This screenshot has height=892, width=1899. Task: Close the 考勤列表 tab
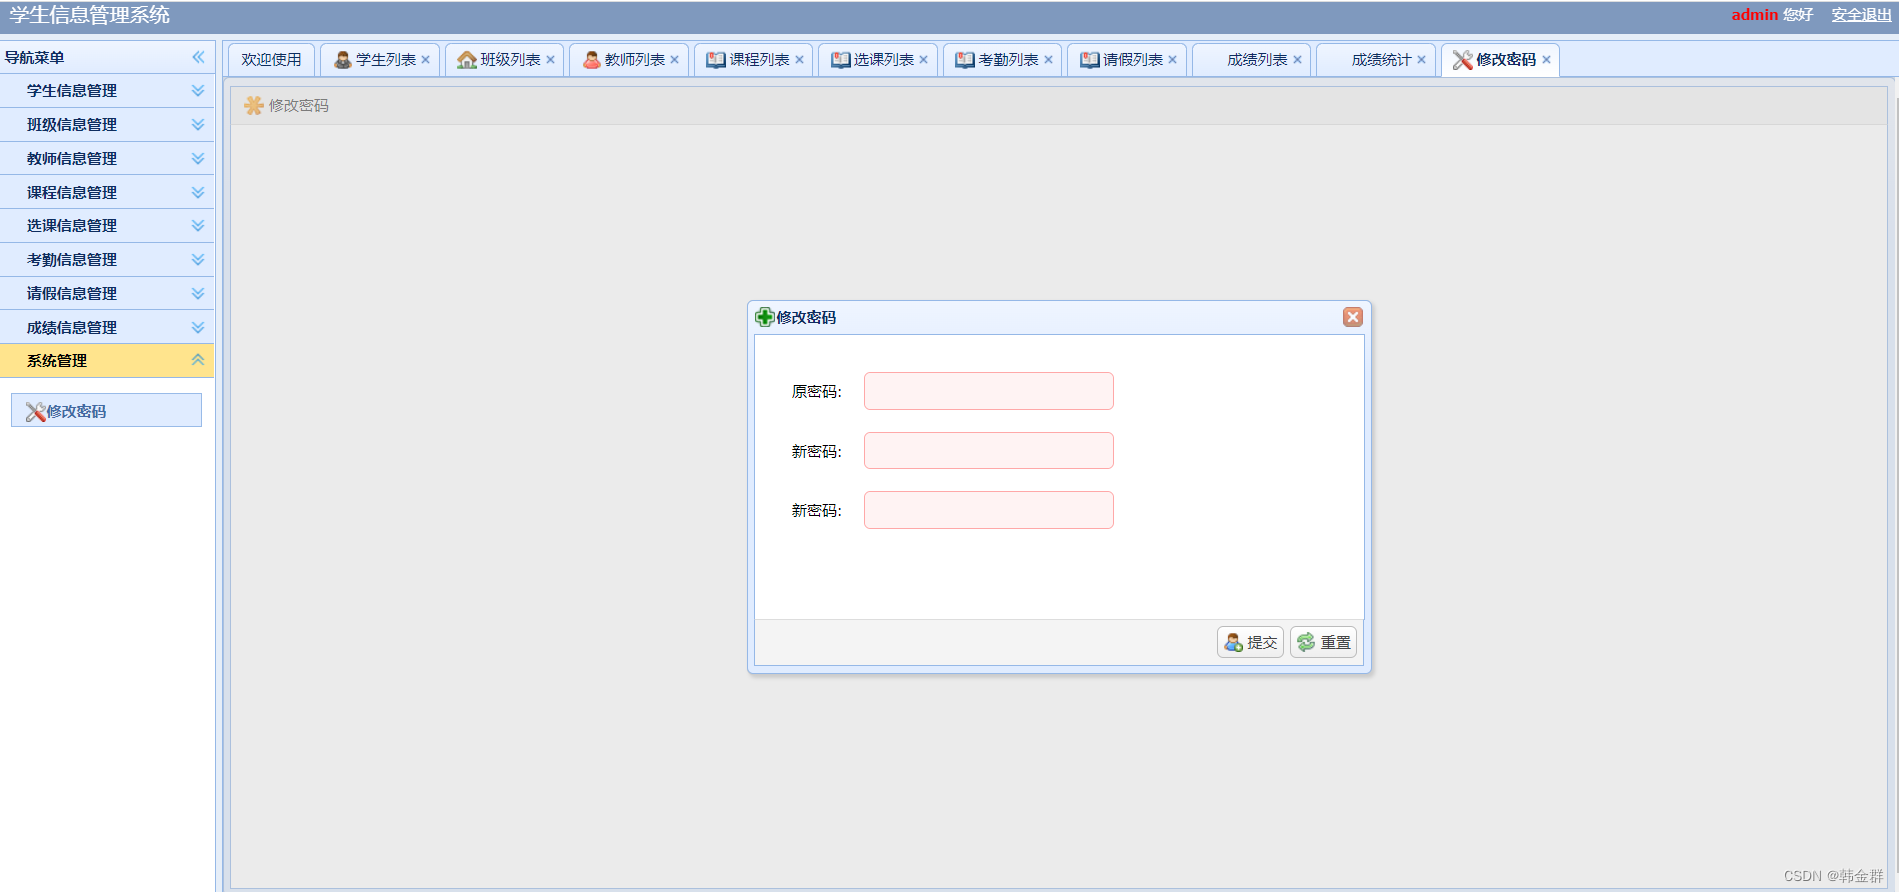click(1048, 60)
